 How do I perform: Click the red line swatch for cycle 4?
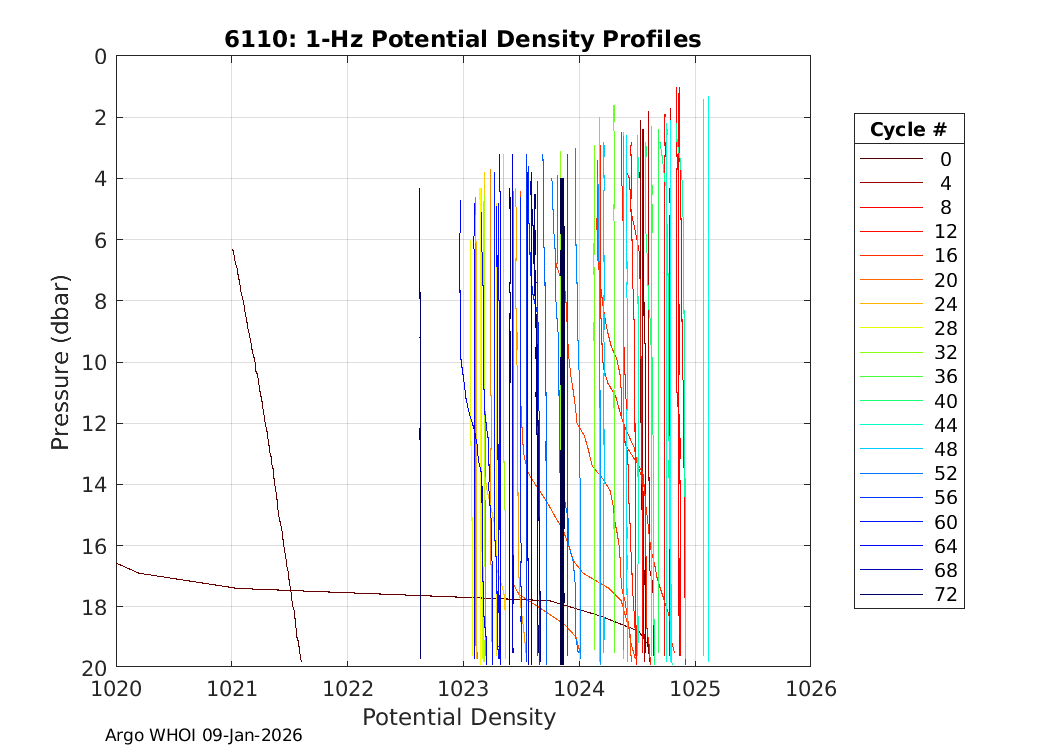pyautogui.click(x=890, y=183)
